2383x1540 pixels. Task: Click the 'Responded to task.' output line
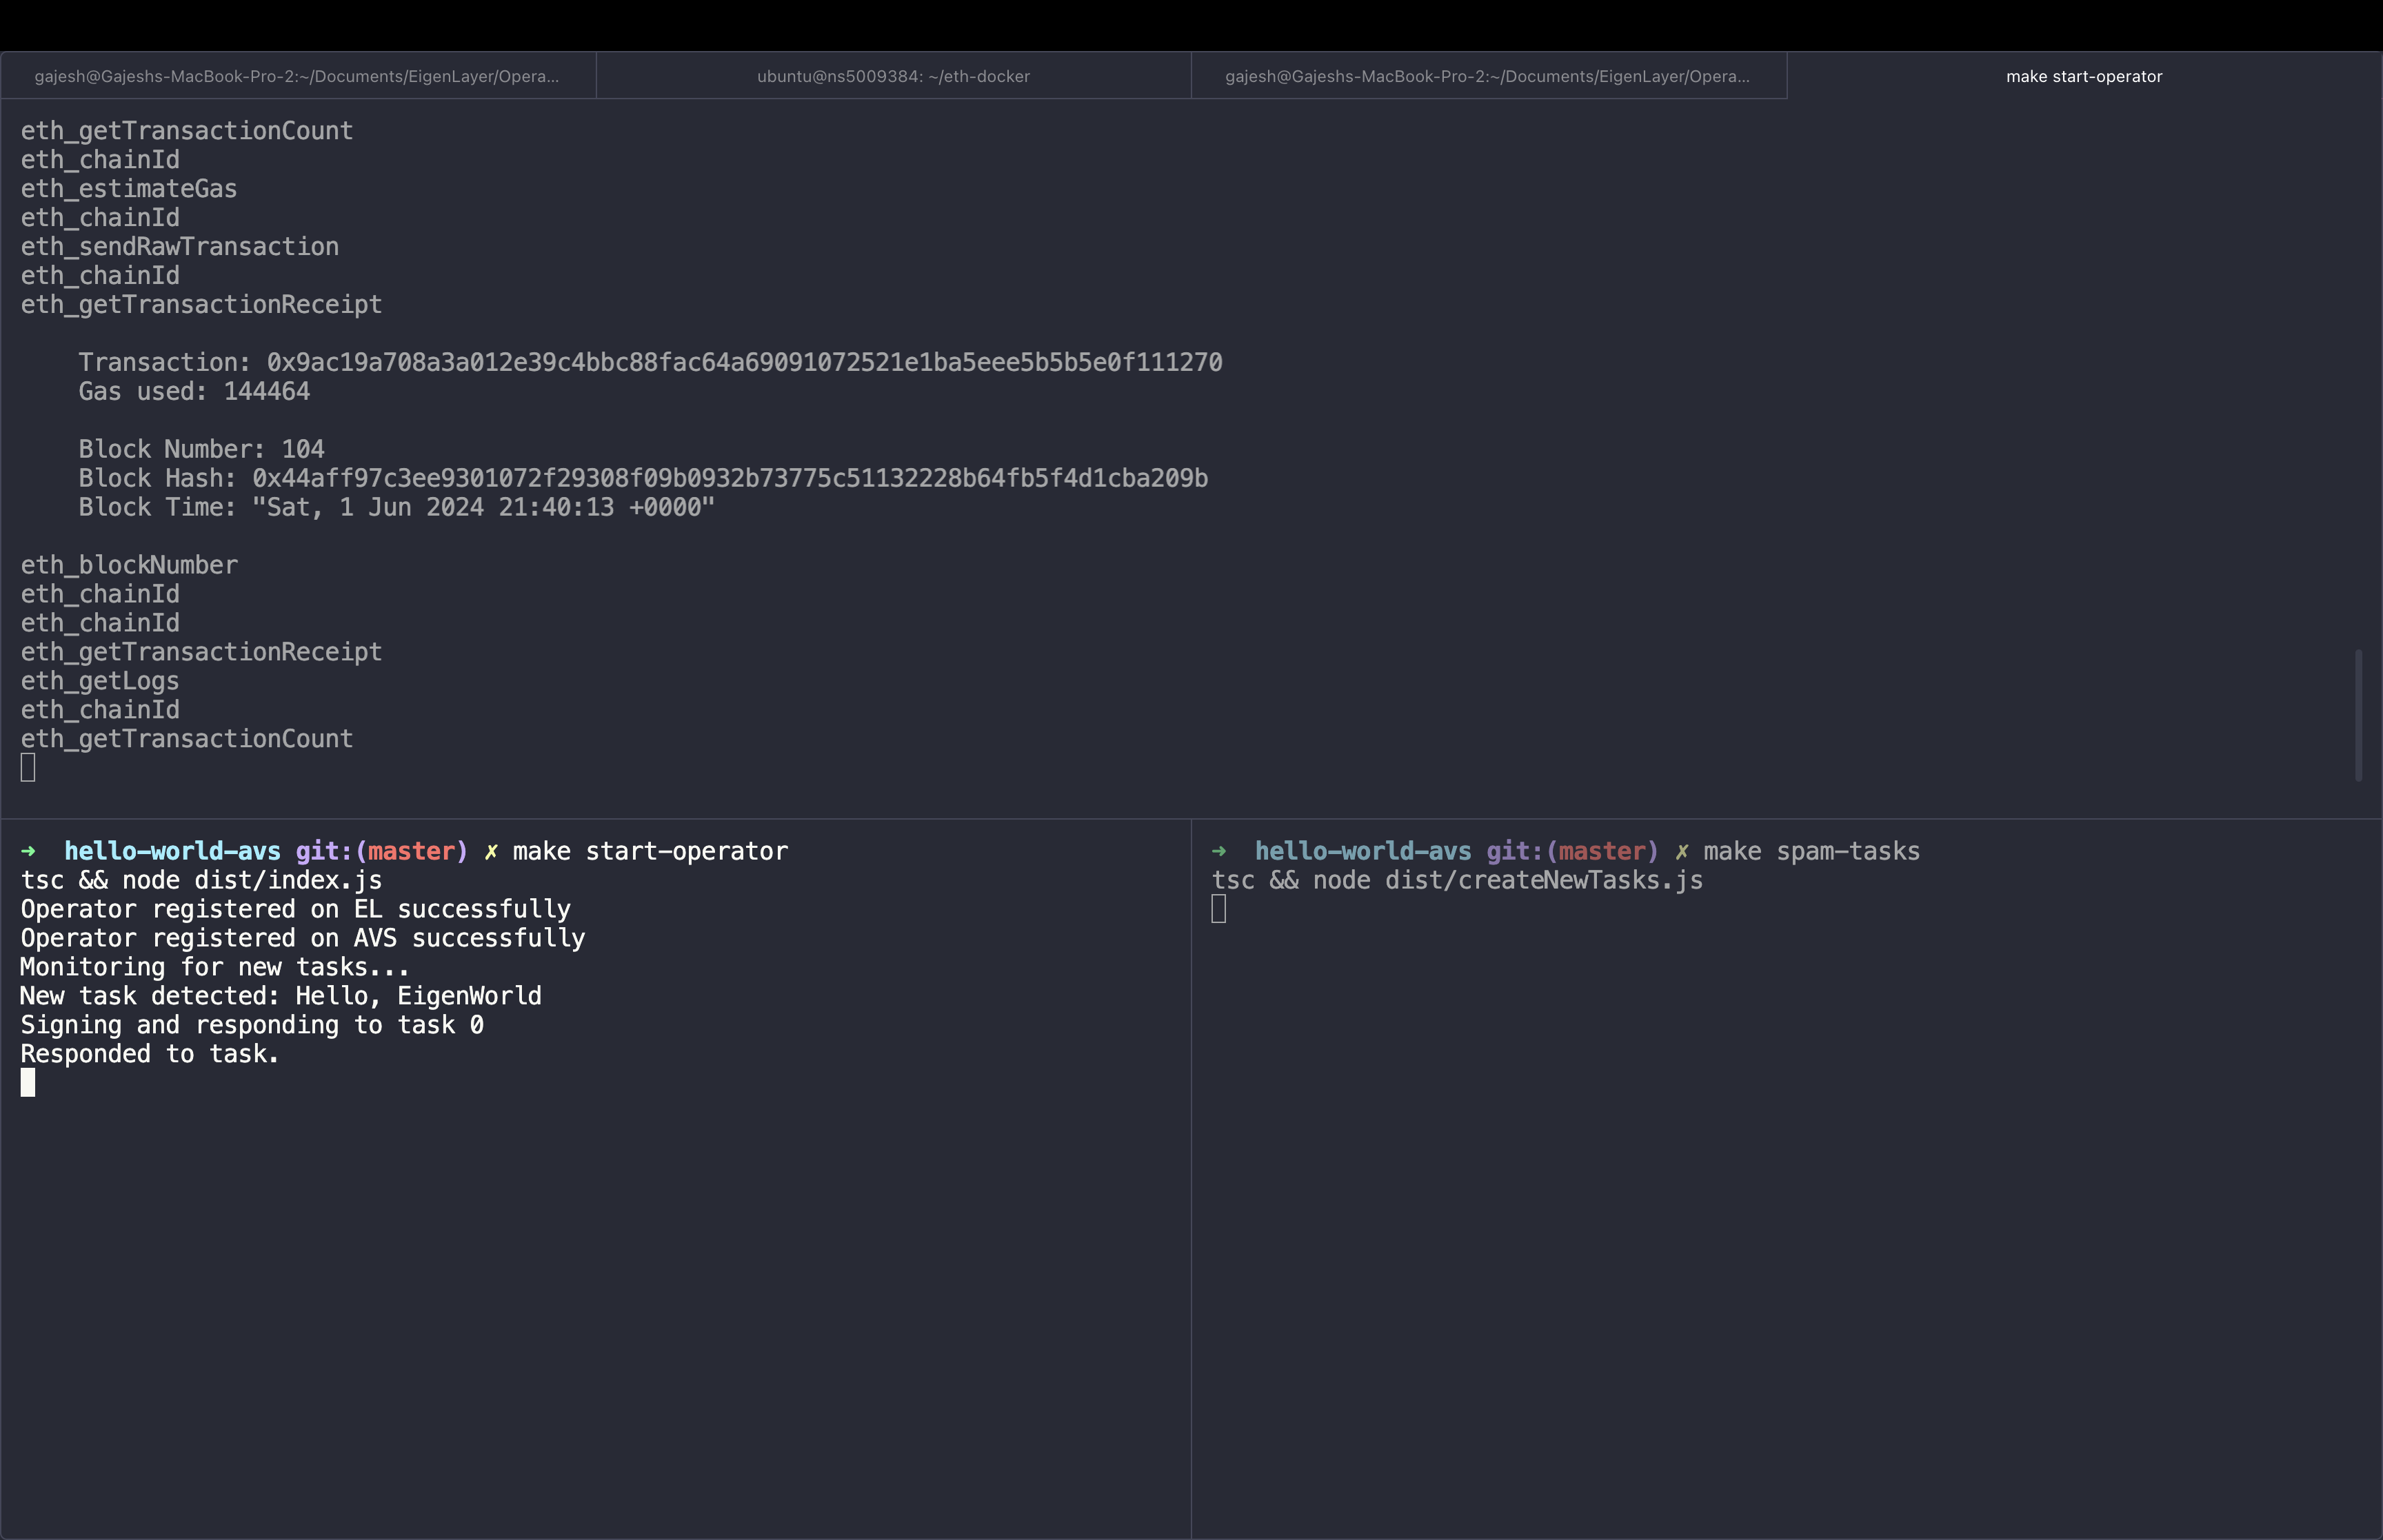[x=150, y=1054]
